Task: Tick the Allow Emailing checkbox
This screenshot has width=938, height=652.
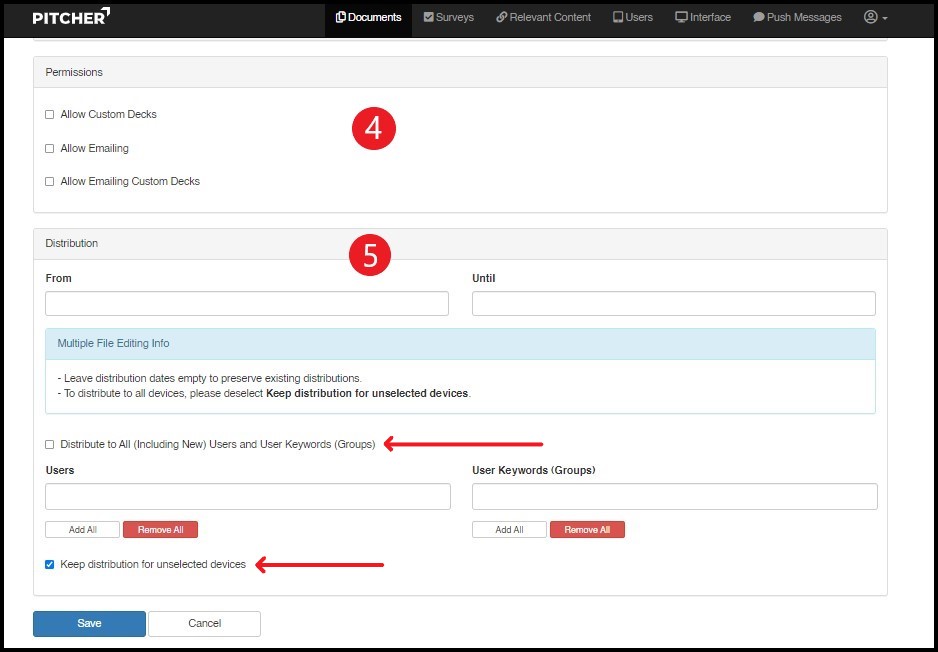Action: coord(50,149)
